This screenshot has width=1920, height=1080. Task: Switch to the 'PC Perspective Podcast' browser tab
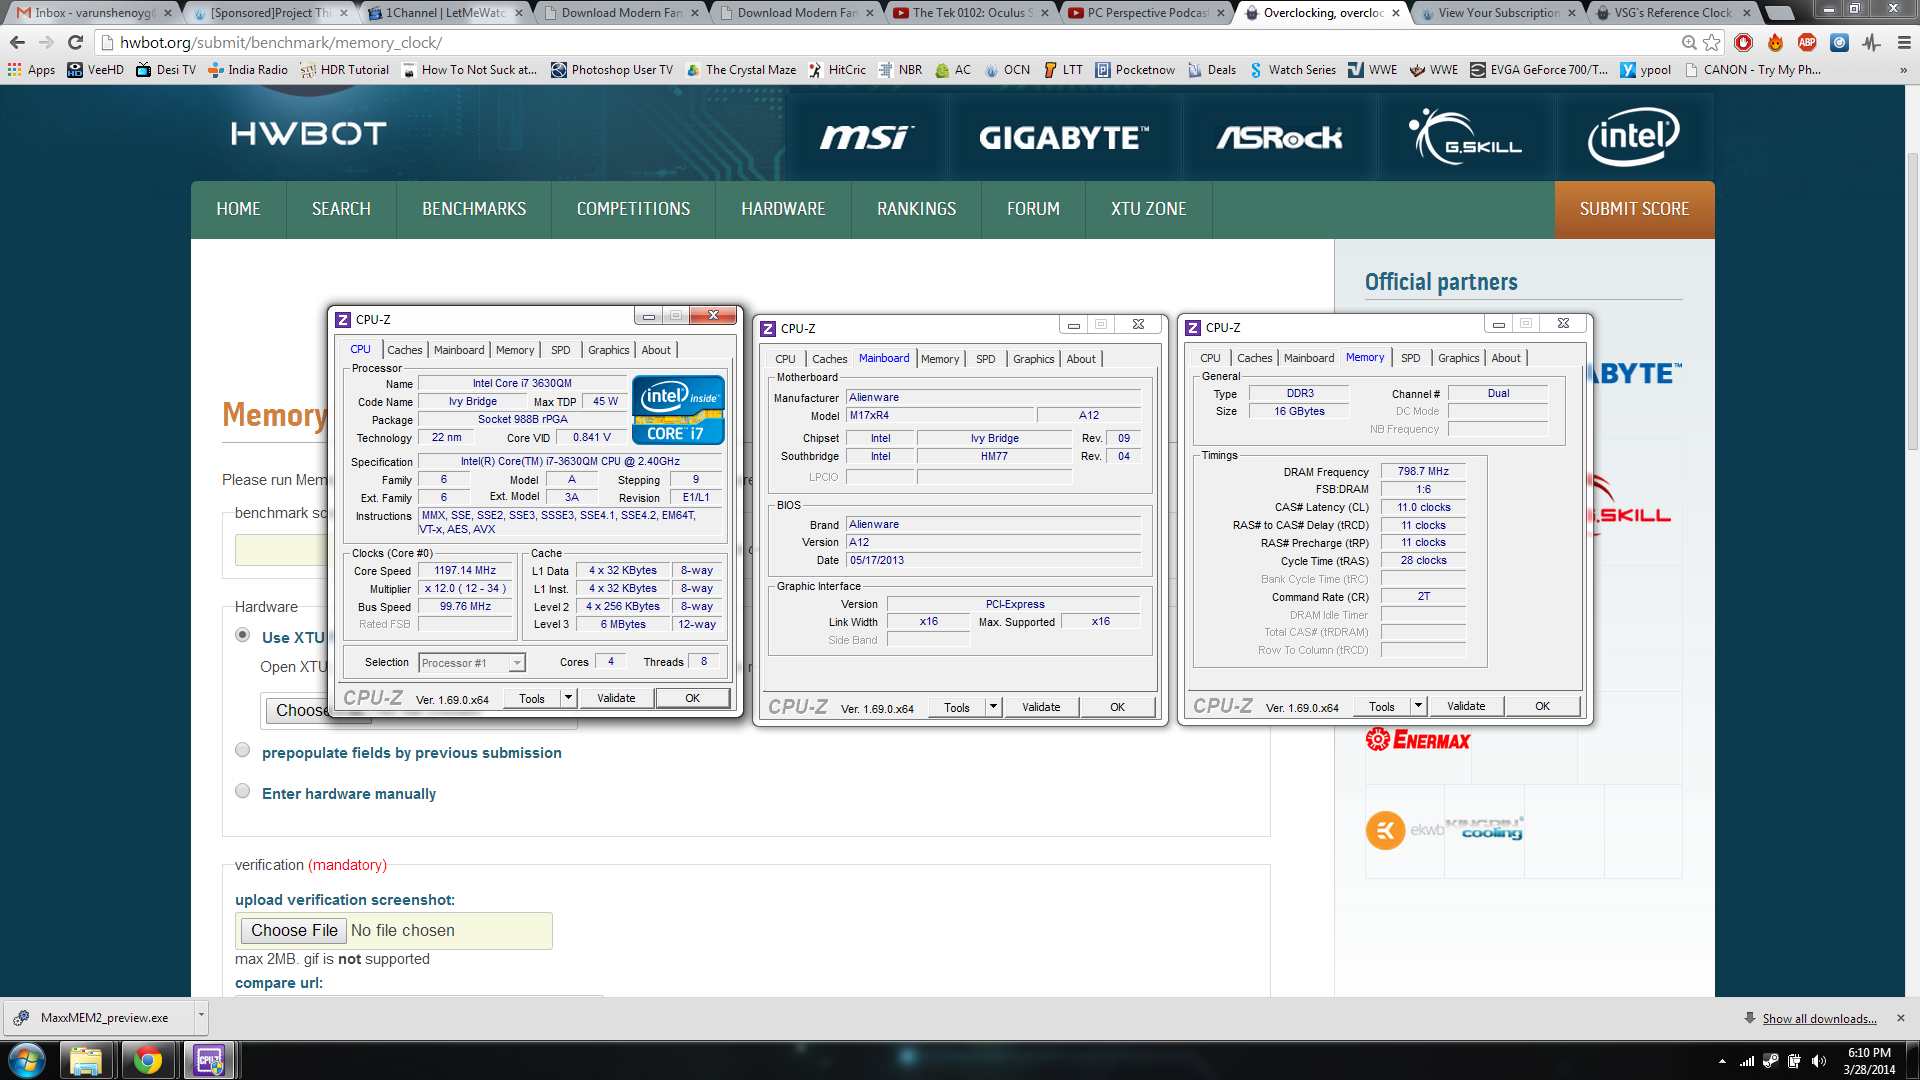click(1147, 13)
